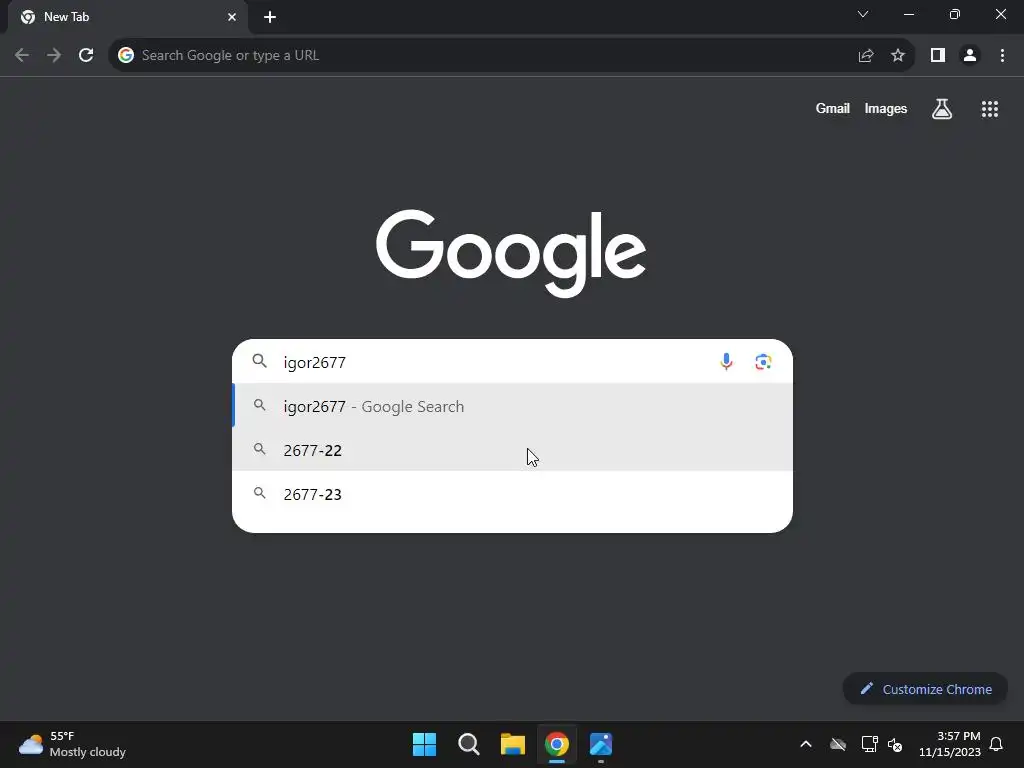1024x768 pixels.
Task: Toggle the Chrome side panel
Action: [938, 56]
